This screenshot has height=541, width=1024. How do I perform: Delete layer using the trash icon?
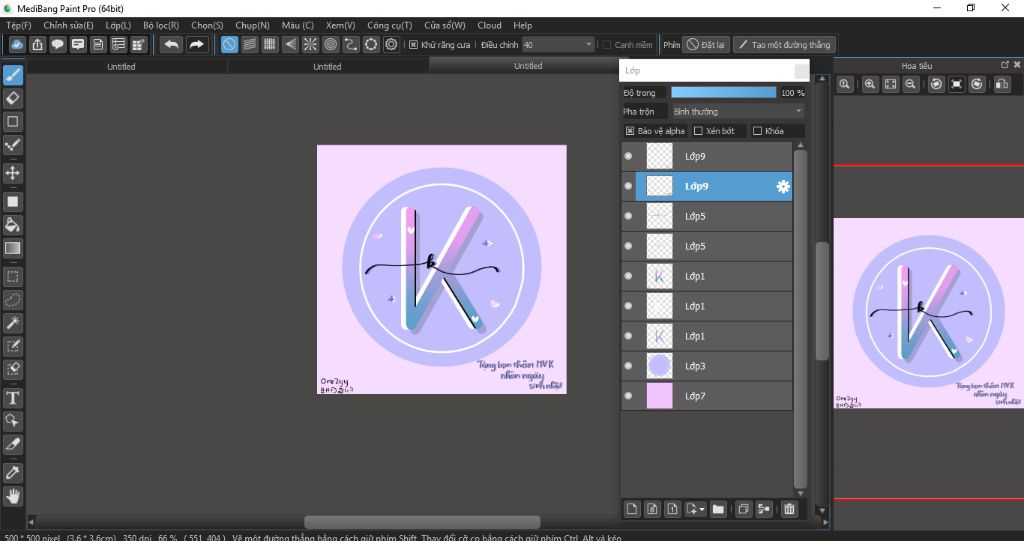tap(789, 509)
